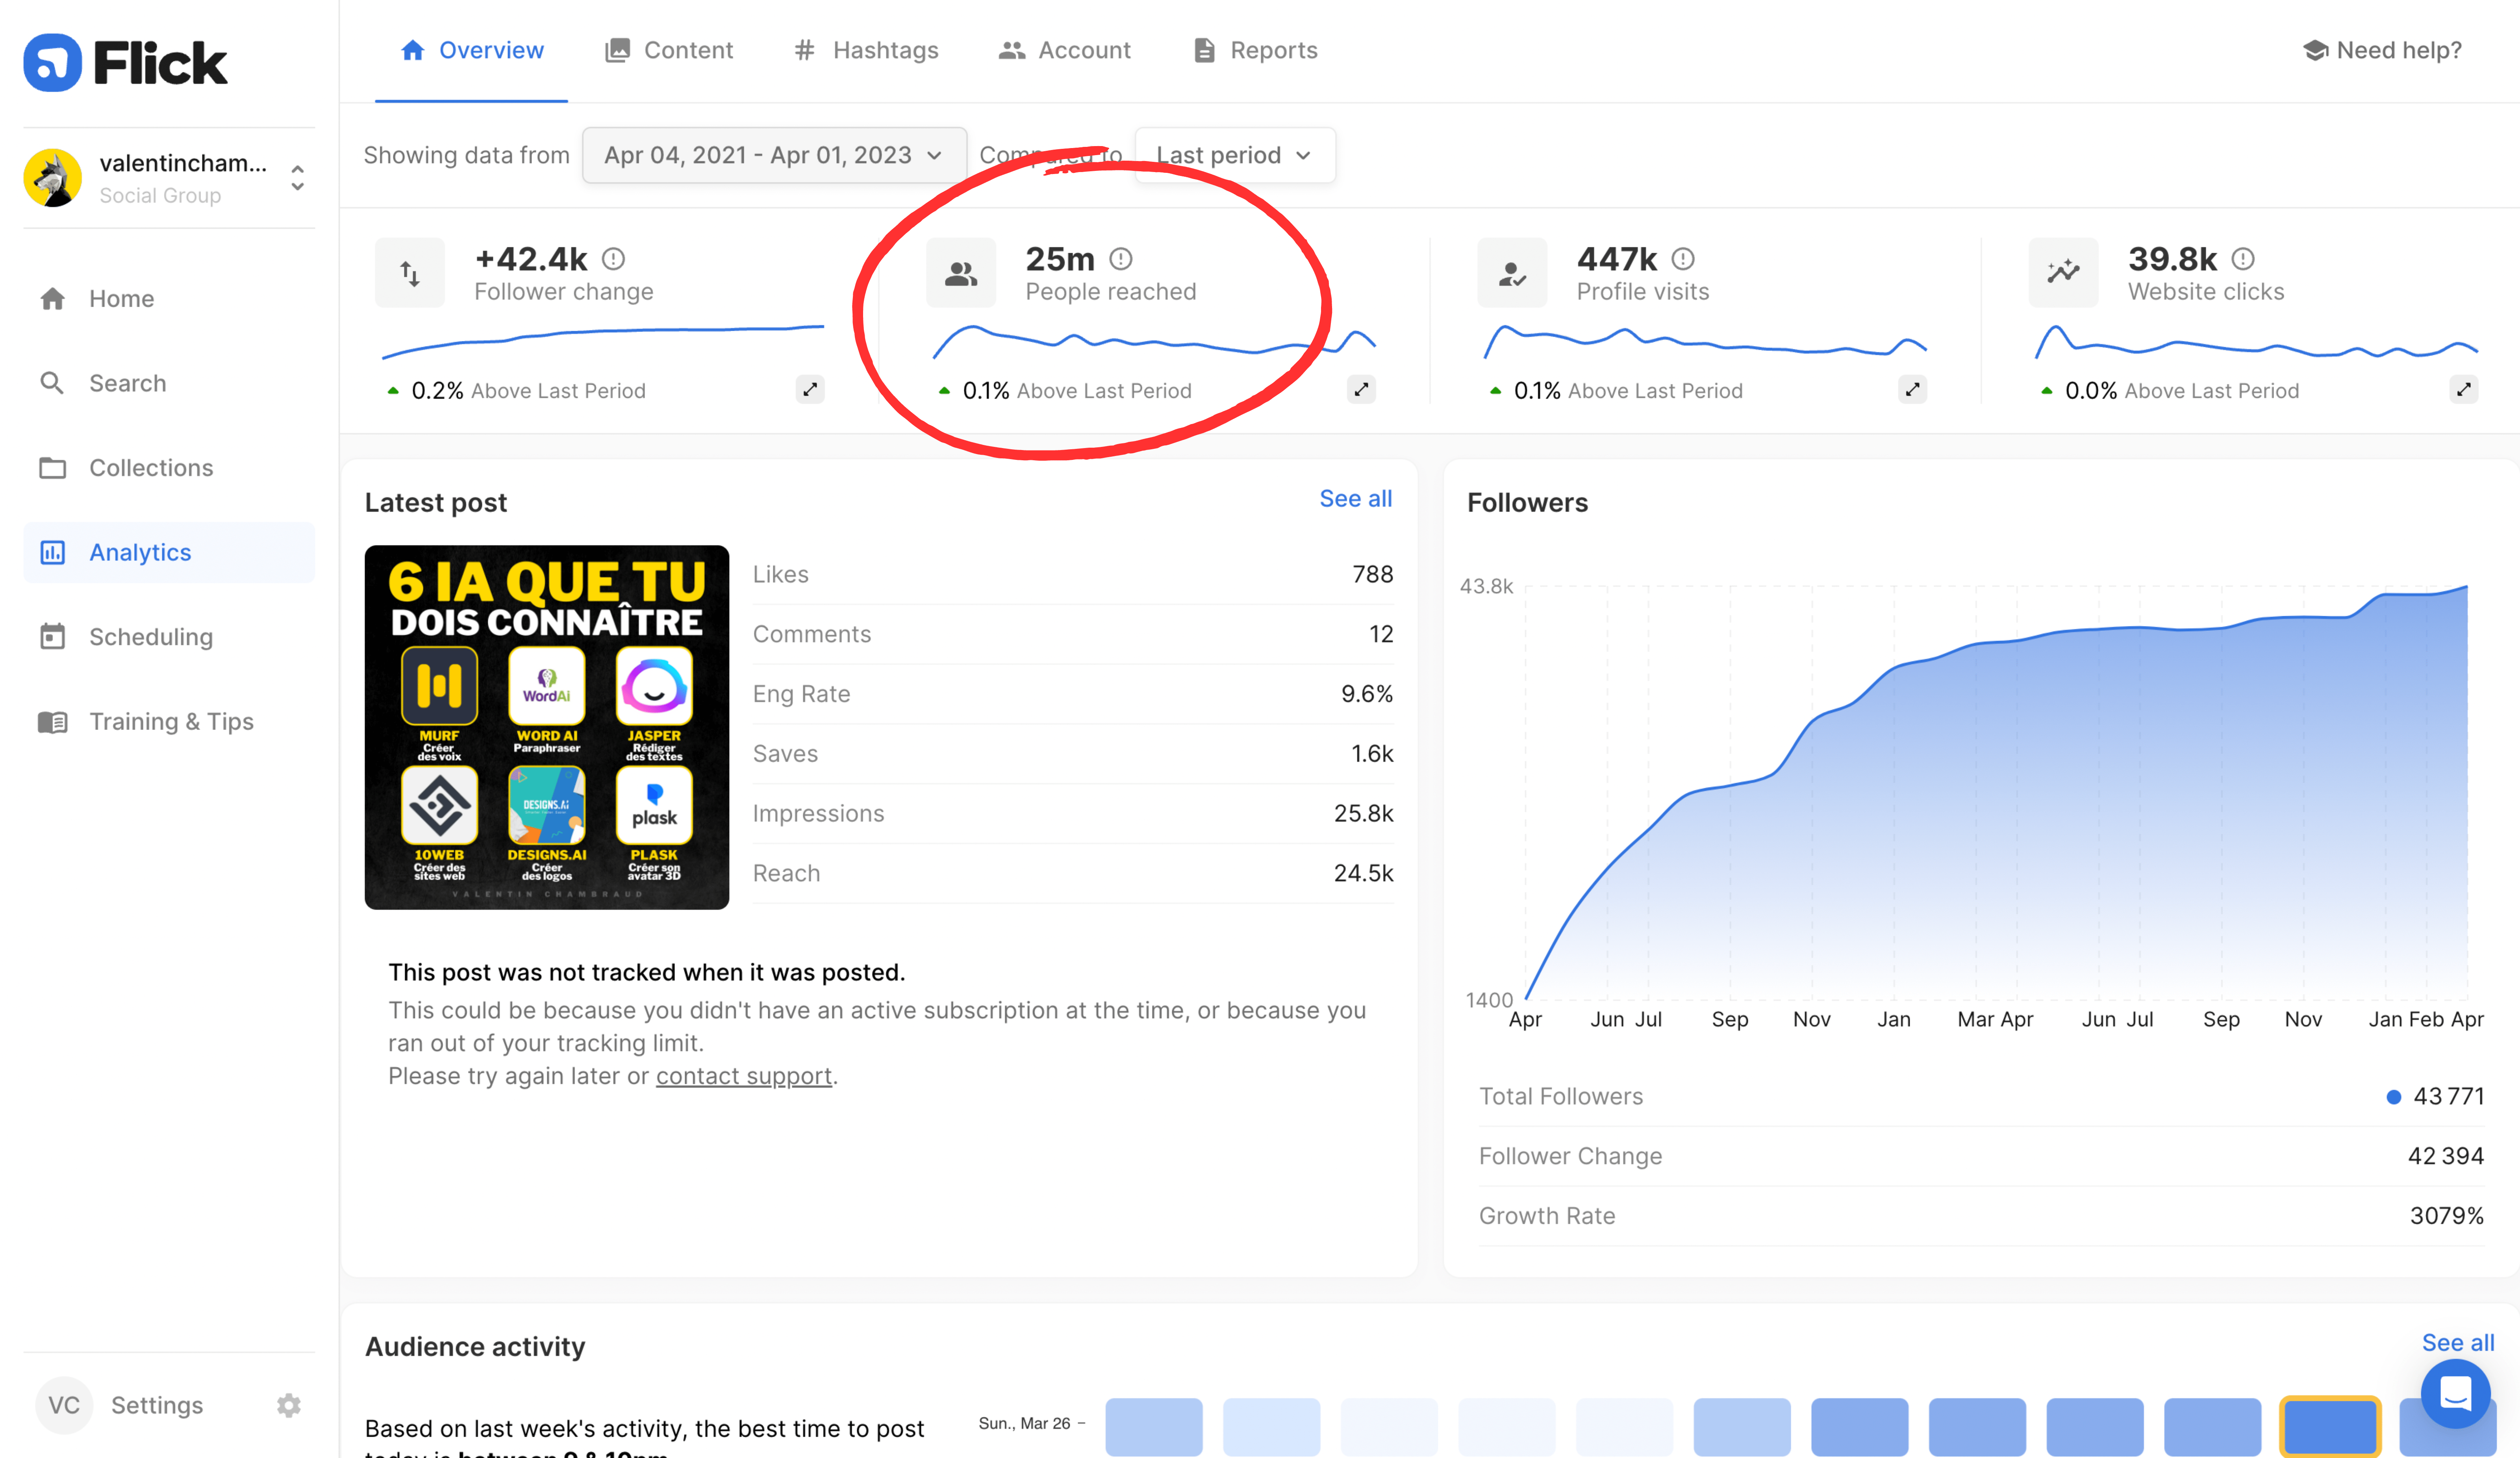Click info icon beside +42.4k Follower change
Viewport: 2520px width, 1458px height.
(613, 259)
